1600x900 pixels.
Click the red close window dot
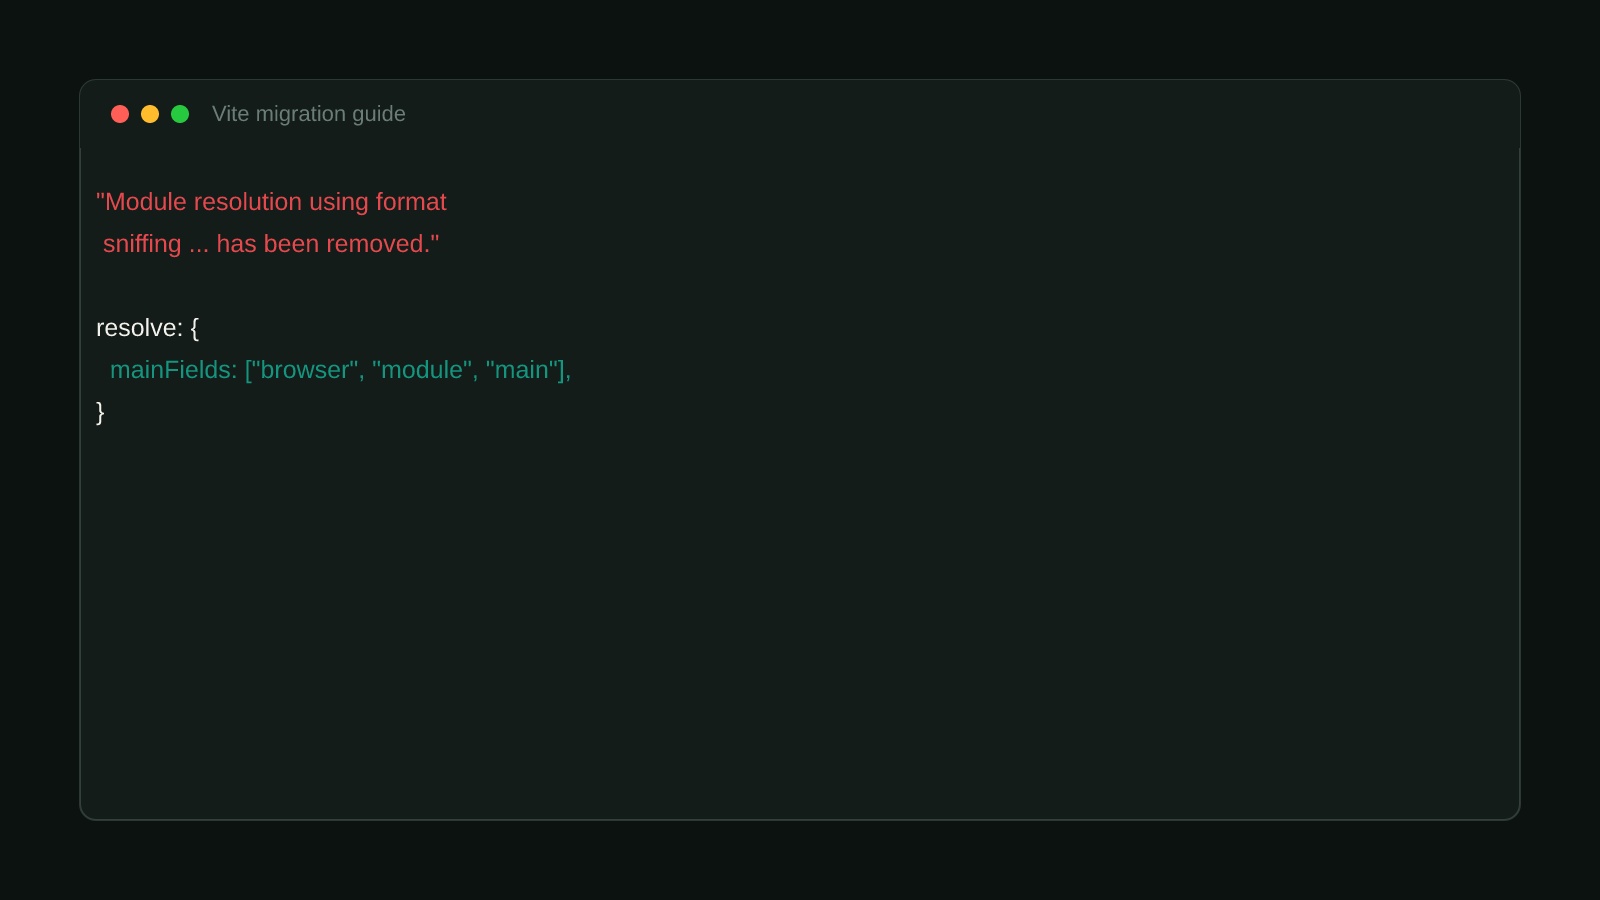[120, 114]
